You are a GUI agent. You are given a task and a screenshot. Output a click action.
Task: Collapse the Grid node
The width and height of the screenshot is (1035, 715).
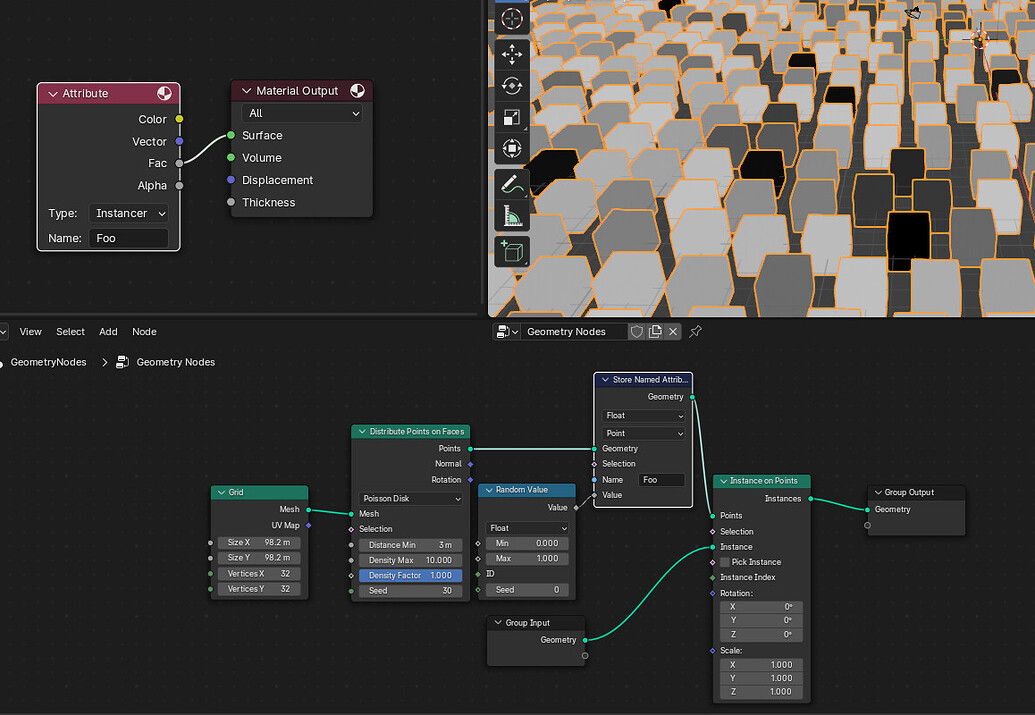[221, 493]
